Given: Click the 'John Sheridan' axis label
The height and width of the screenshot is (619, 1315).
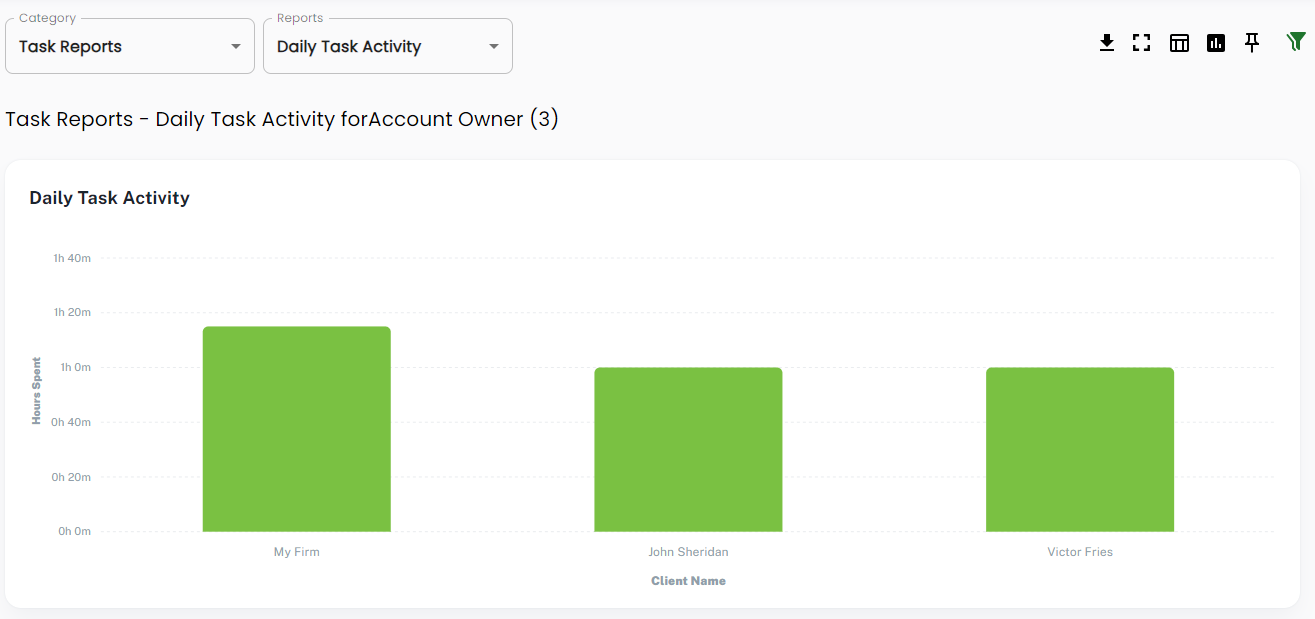Looking at the screenshot, I should [x=688, y=552].
